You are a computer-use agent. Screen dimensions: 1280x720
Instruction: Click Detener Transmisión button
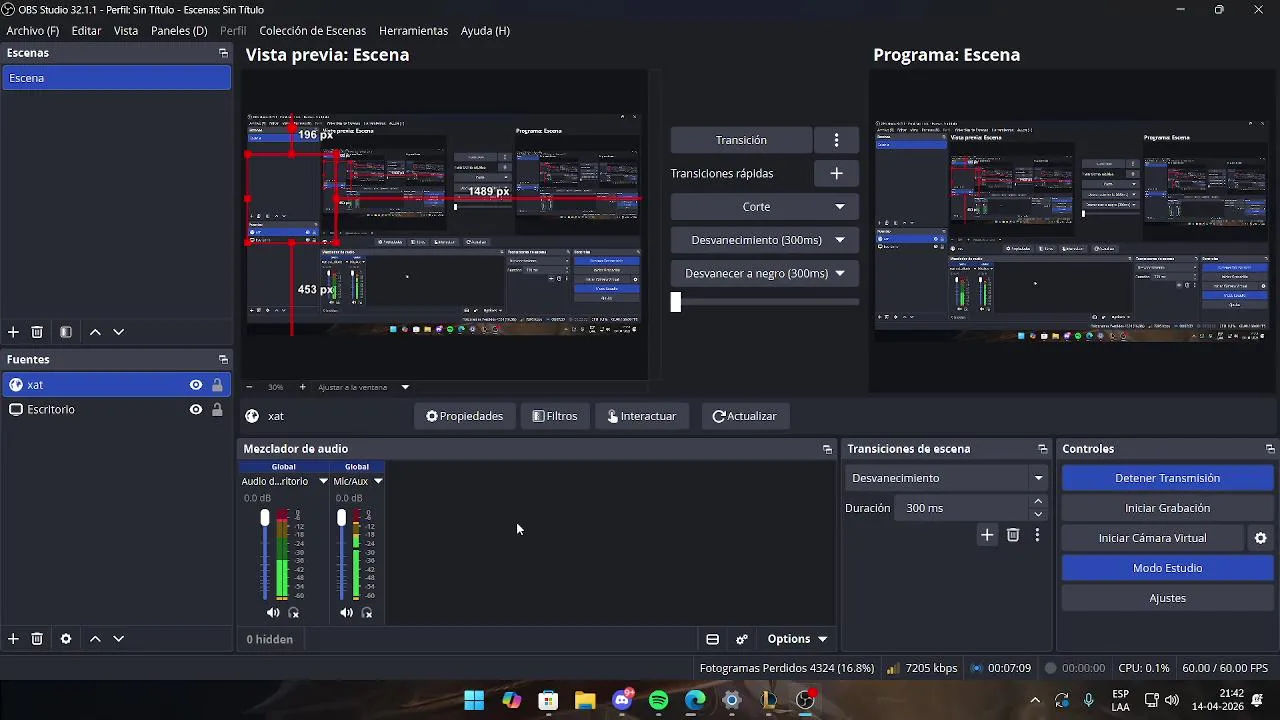[x=1167, y=478]
